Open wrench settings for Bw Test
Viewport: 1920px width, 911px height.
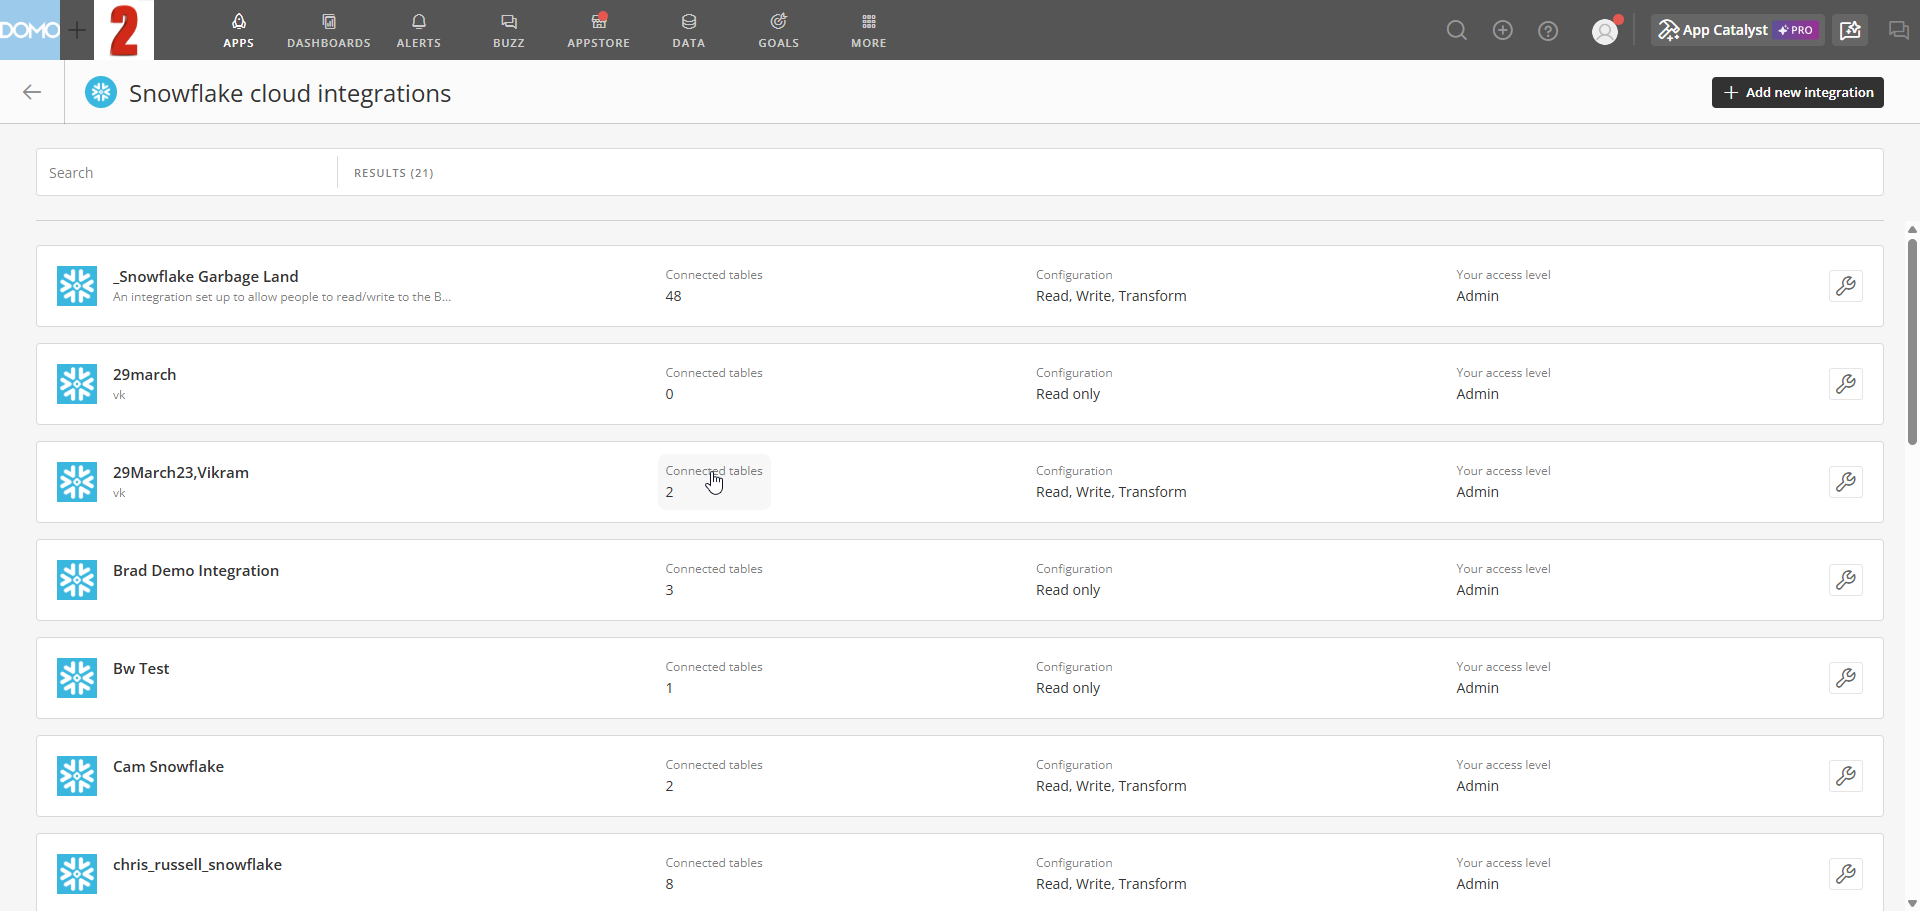(1845, 678)
